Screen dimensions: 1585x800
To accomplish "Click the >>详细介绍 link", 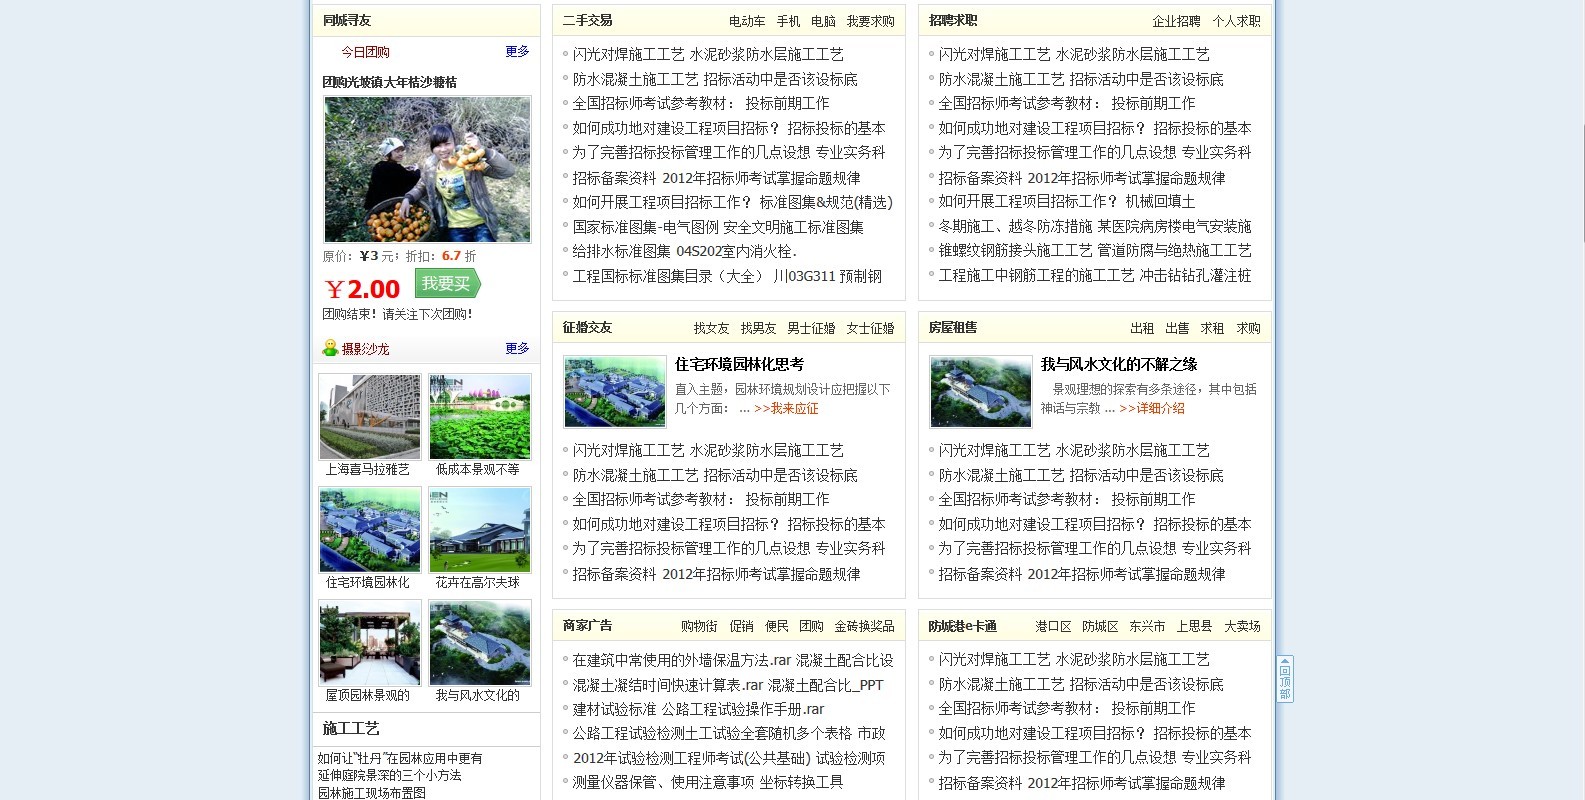I will [x=1152, y=408].
